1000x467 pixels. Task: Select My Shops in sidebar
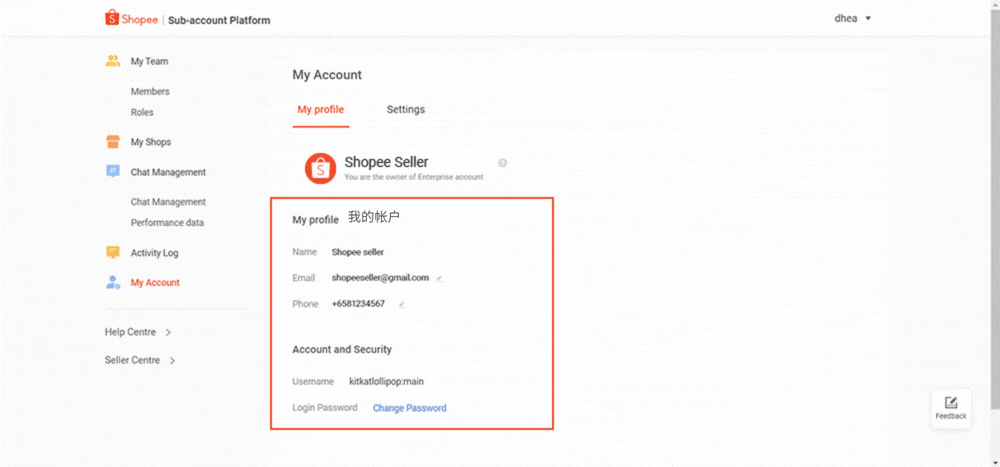[x=151, y=142]
